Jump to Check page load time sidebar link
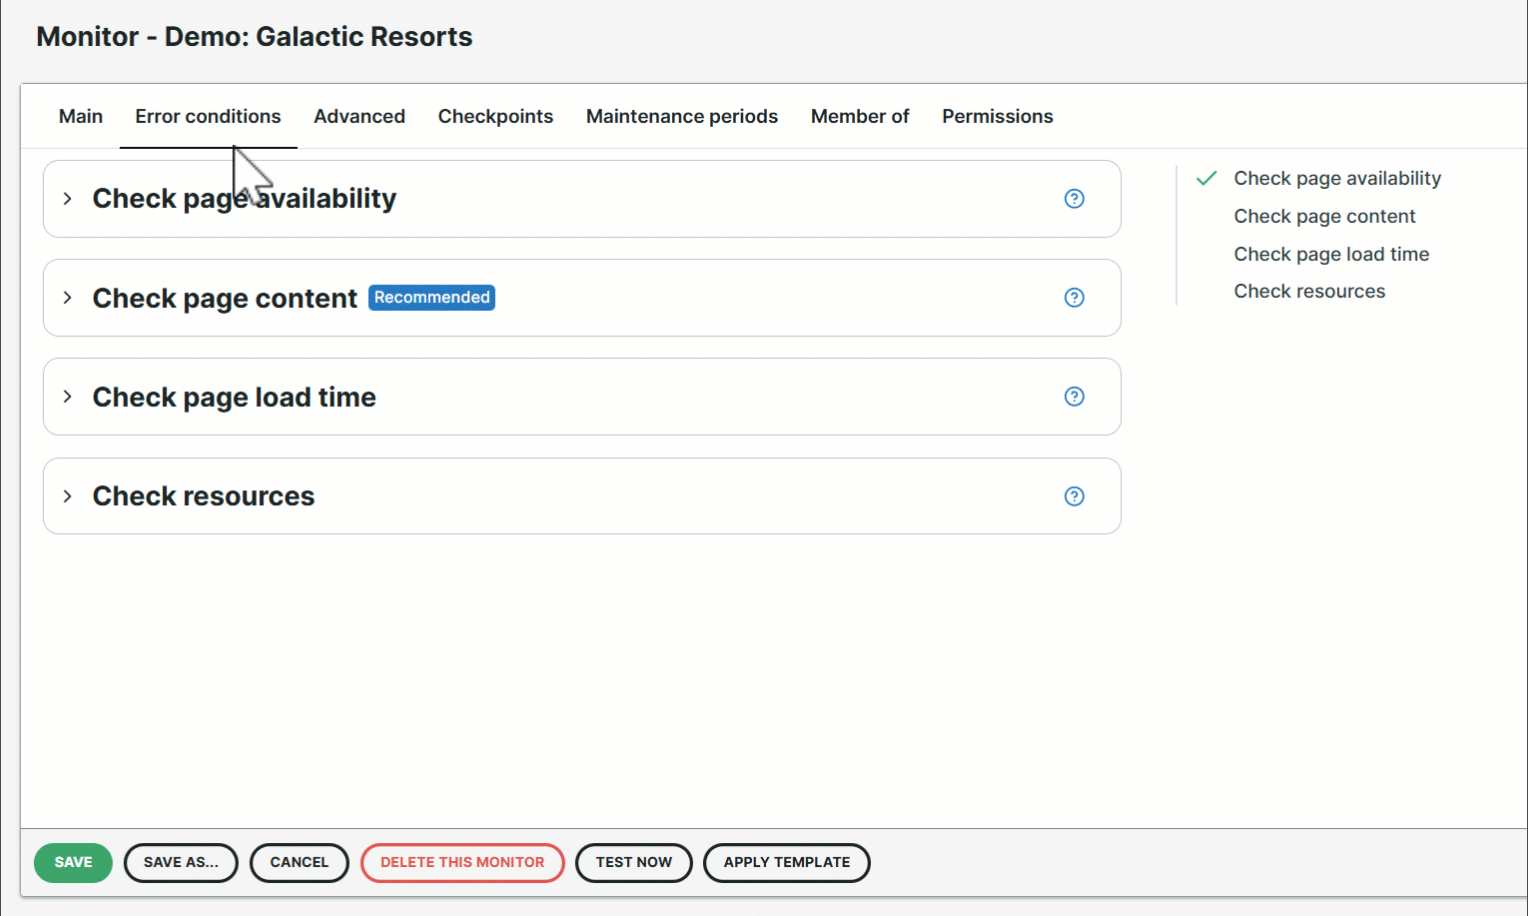The height and width of the screenshot is (916, 1528). pos(1331,254)
